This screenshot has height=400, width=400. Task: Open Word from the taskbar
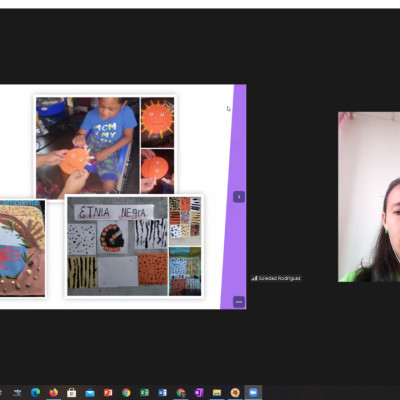(x=162, y=393)
